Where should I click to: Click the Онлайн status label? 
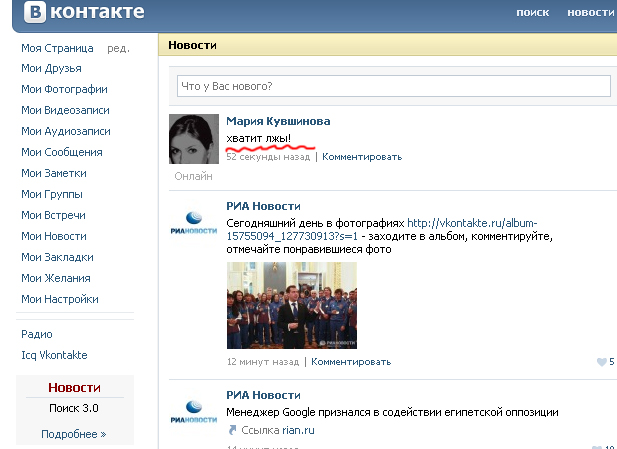(193, 176)
